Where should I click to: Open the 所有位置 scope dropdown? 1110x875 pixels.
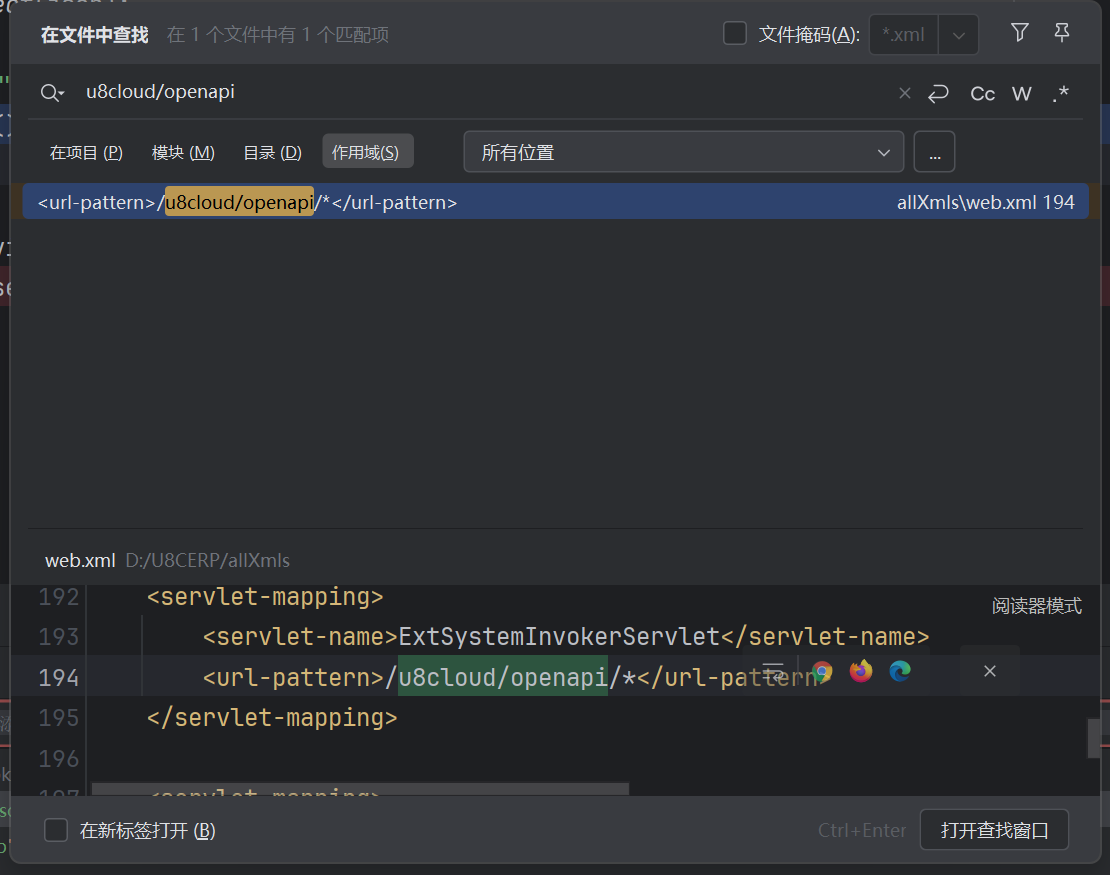tap(683, 151)
